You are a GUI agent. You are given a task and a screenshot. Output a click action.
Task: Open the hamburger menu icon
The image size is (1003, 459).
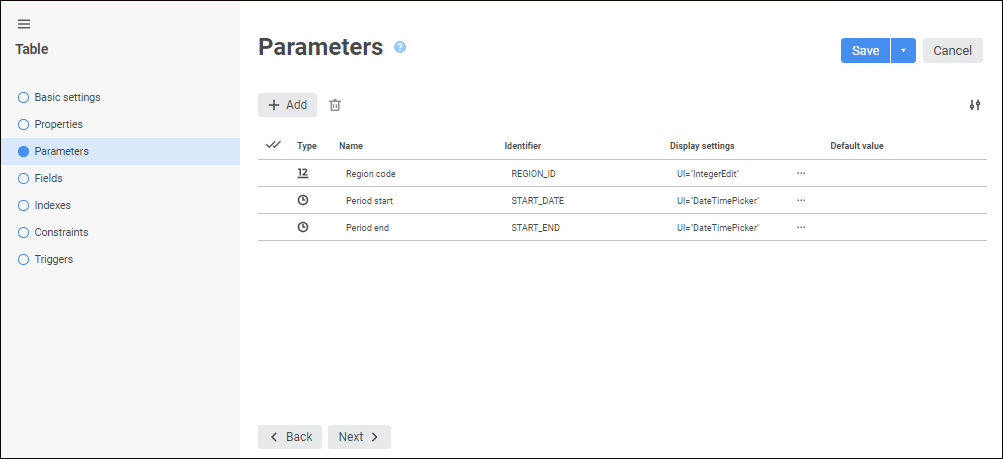[24, 24]
